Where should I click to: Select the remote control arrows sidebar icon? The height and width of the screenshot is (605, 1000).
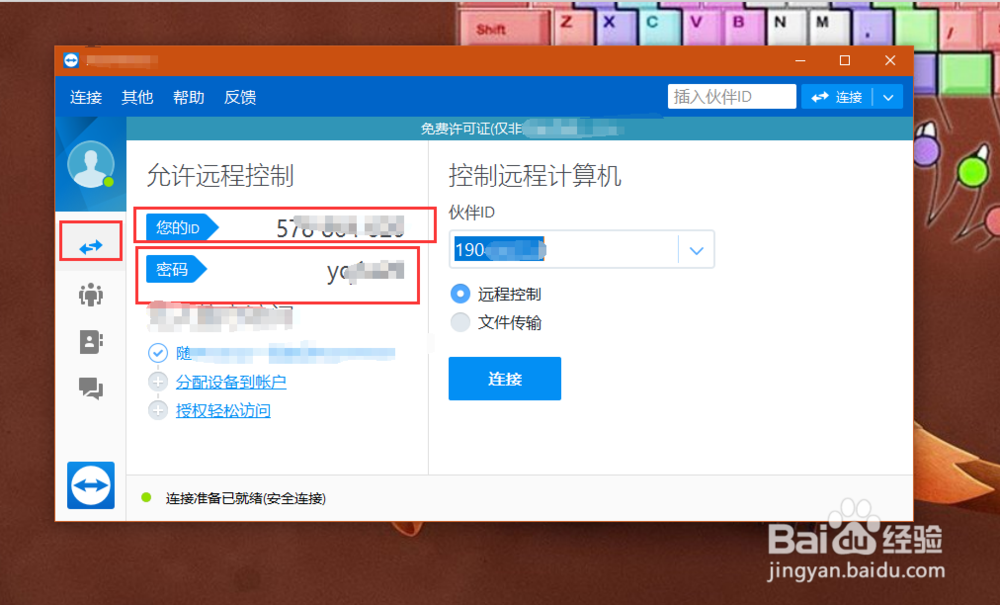[x=90, y=241]
